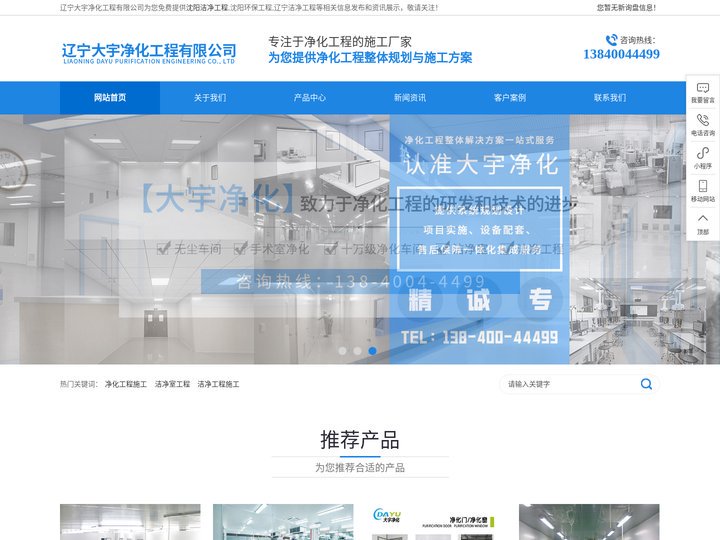Click the 沈阳环保工程 link in the top bar
The image size is (720, 540).
click(251, 8)
